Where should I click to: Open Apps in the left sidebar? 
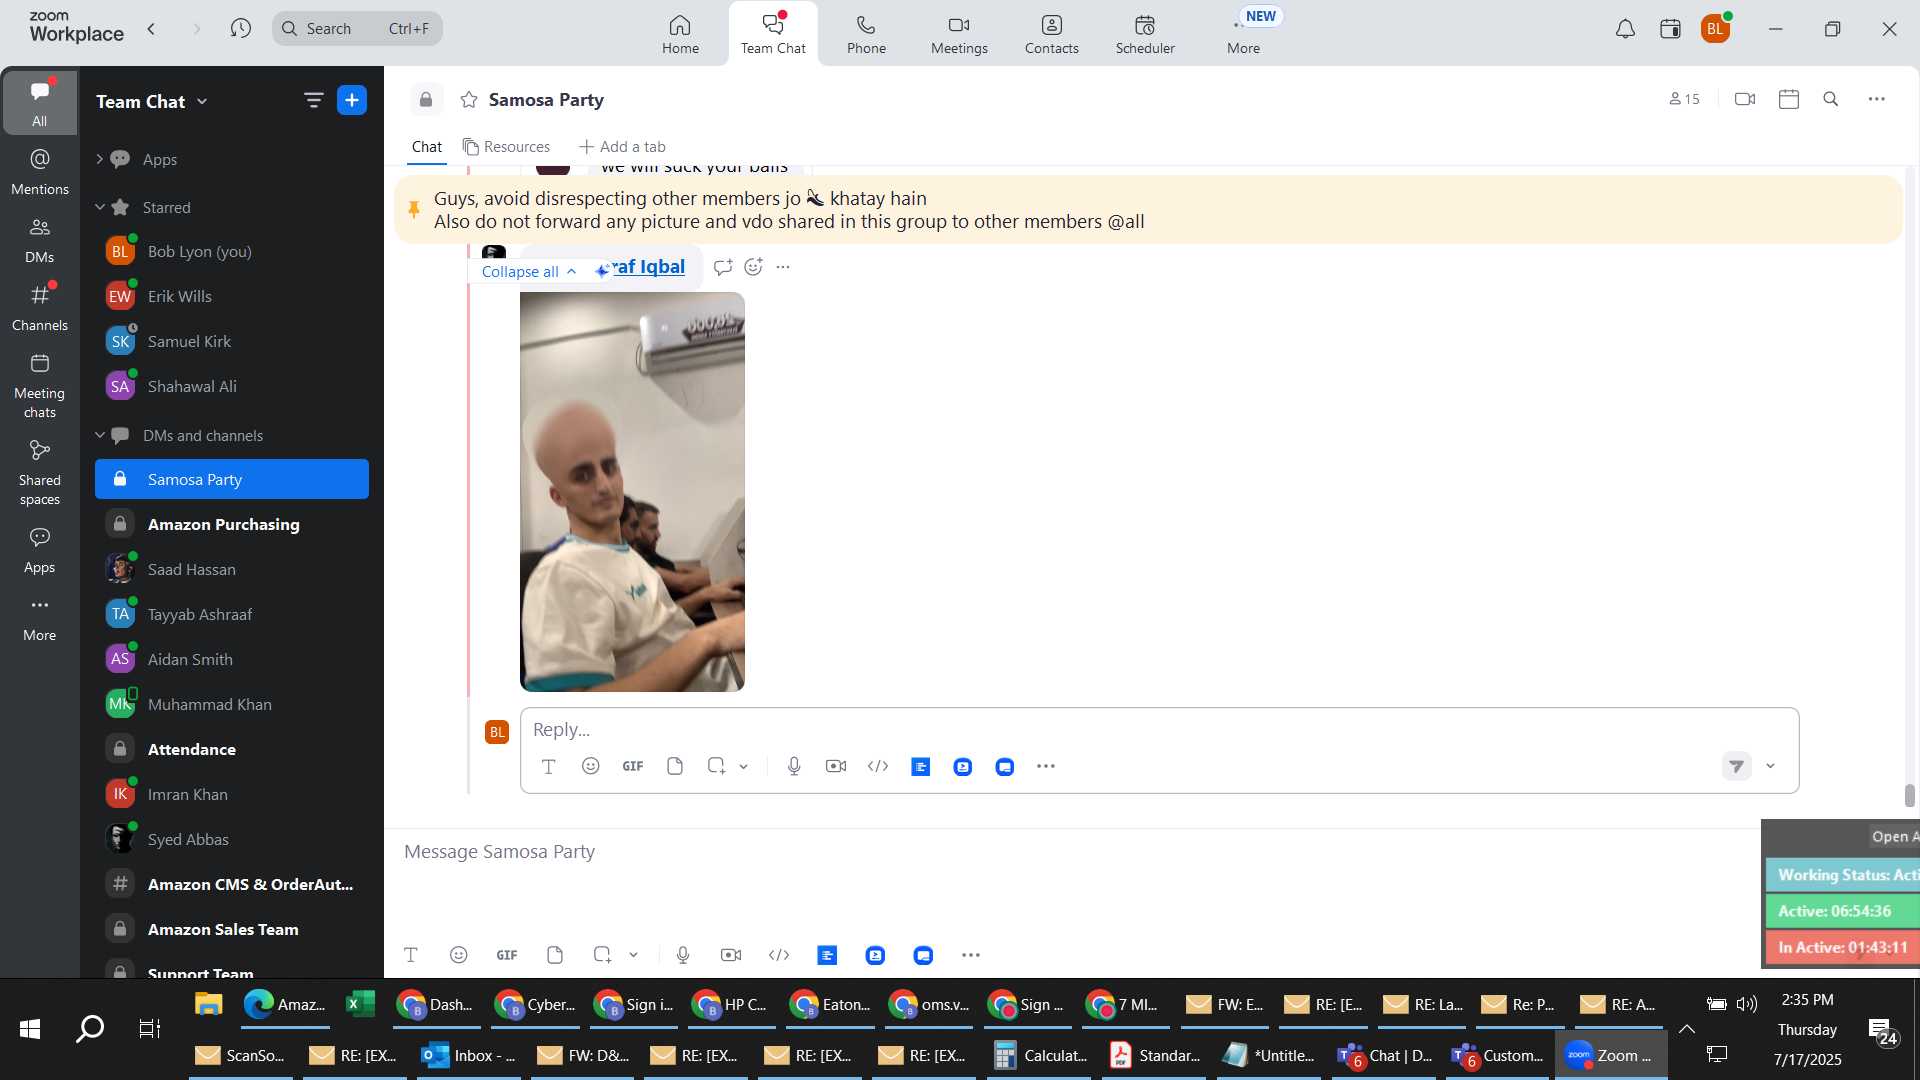39,550
